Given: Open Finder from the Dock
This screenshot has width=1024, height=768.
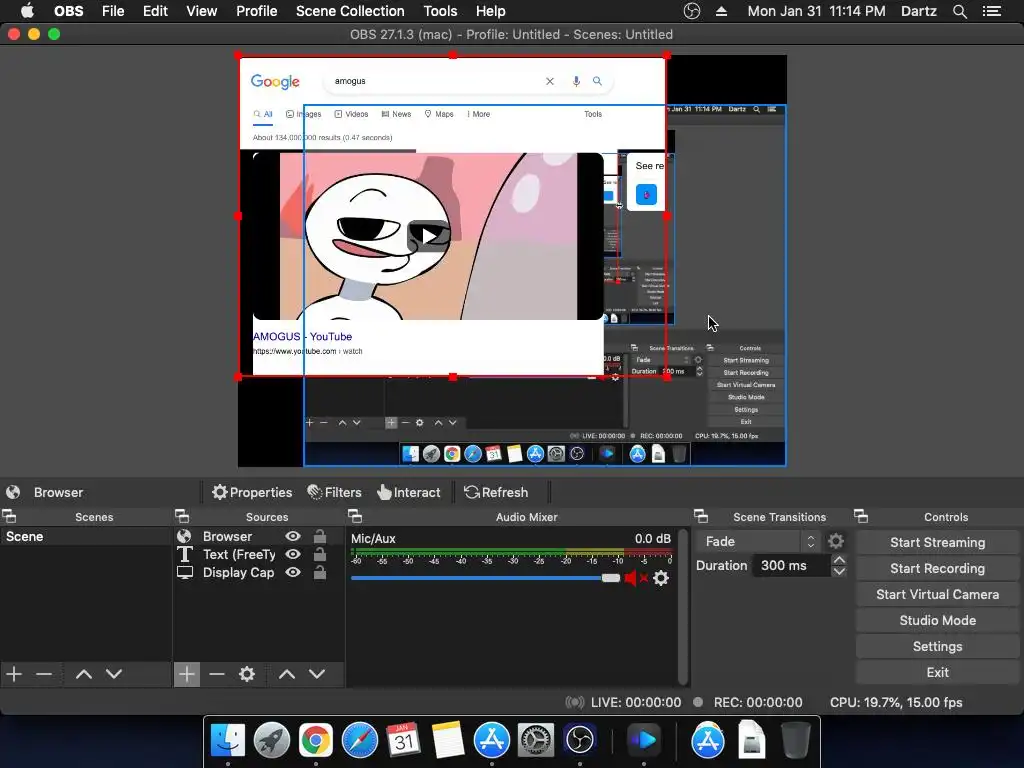Looking at the screenshot, I should [x=228, y=741].
